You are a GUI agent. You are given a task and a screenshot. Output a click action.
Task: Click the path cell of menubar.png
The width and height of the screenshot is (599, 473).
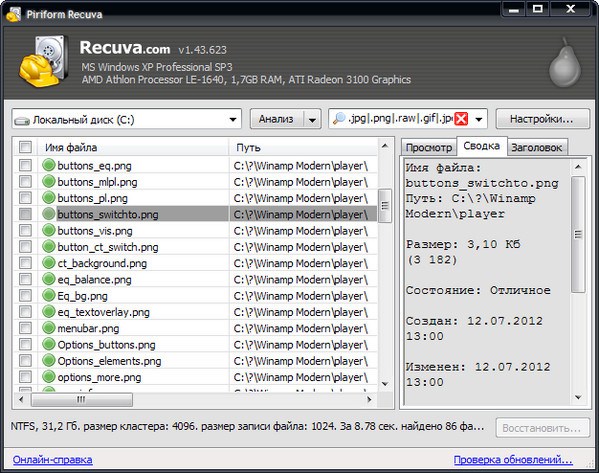301,328
